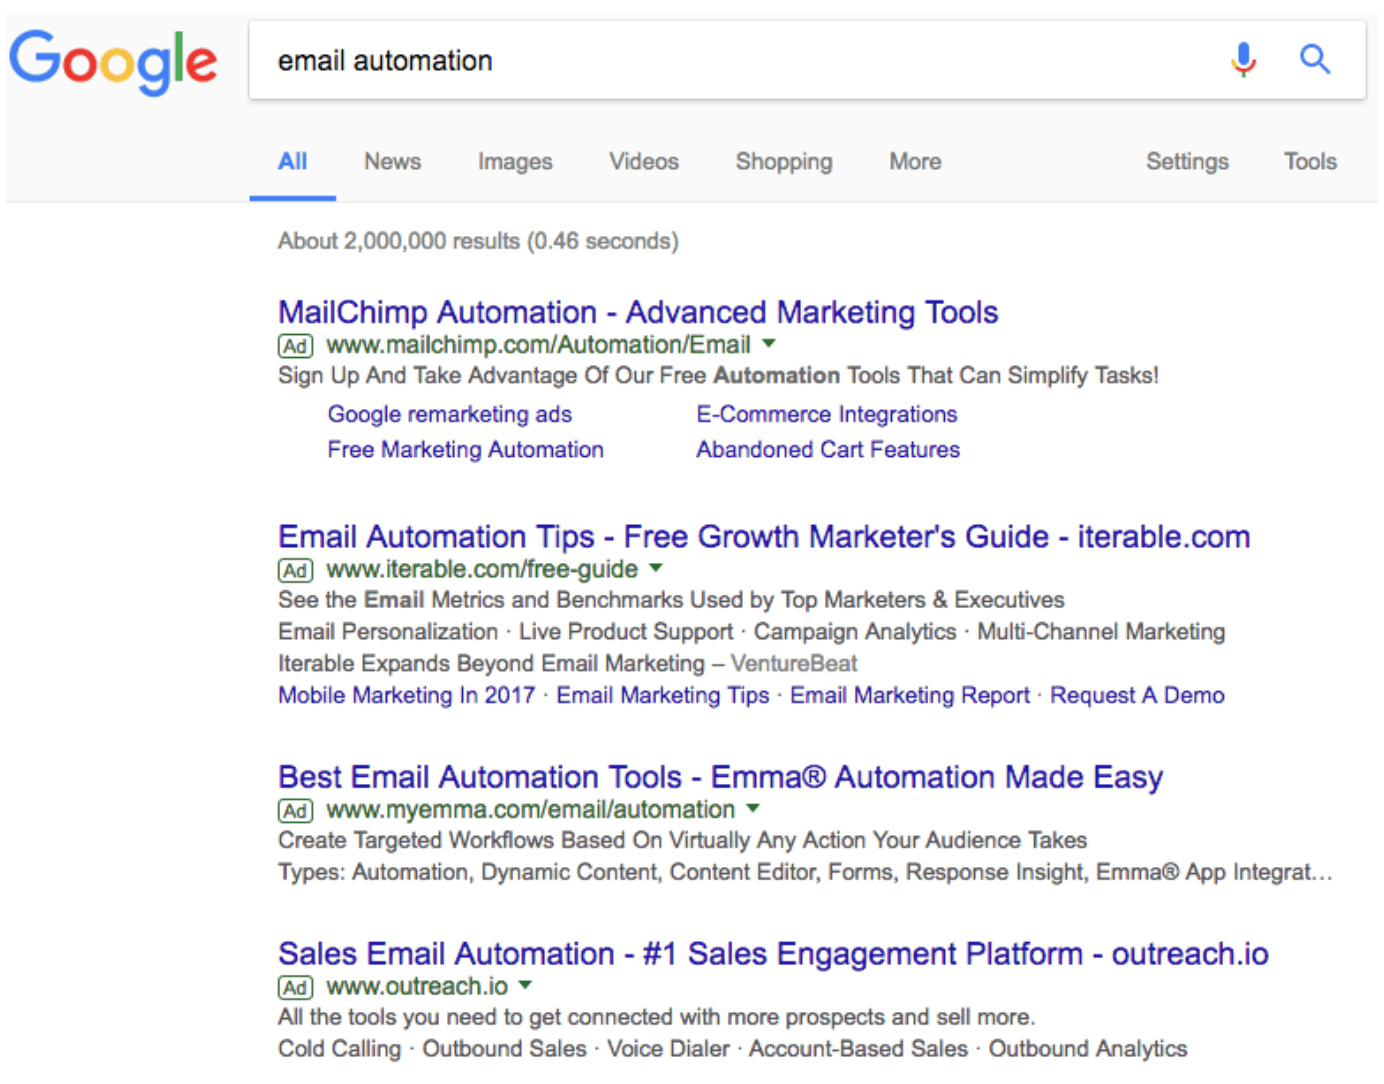Click the Iterable Expands Beyond Email Marketing line
The image size is (1384, 1084).
point(567,664)
